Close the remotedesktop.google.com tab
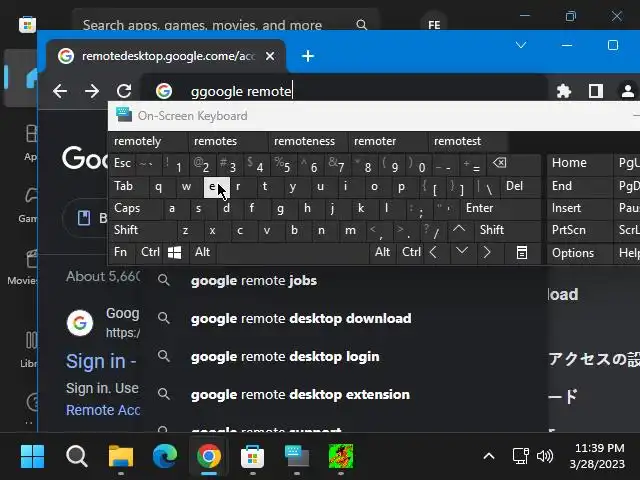Screen dimensions: 640x480 pyautogui.click(x=270, y=56)
